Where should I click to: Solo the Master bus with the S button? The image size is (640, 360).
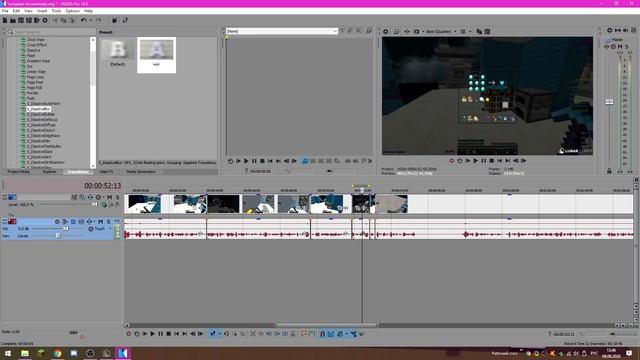point(627,47)
